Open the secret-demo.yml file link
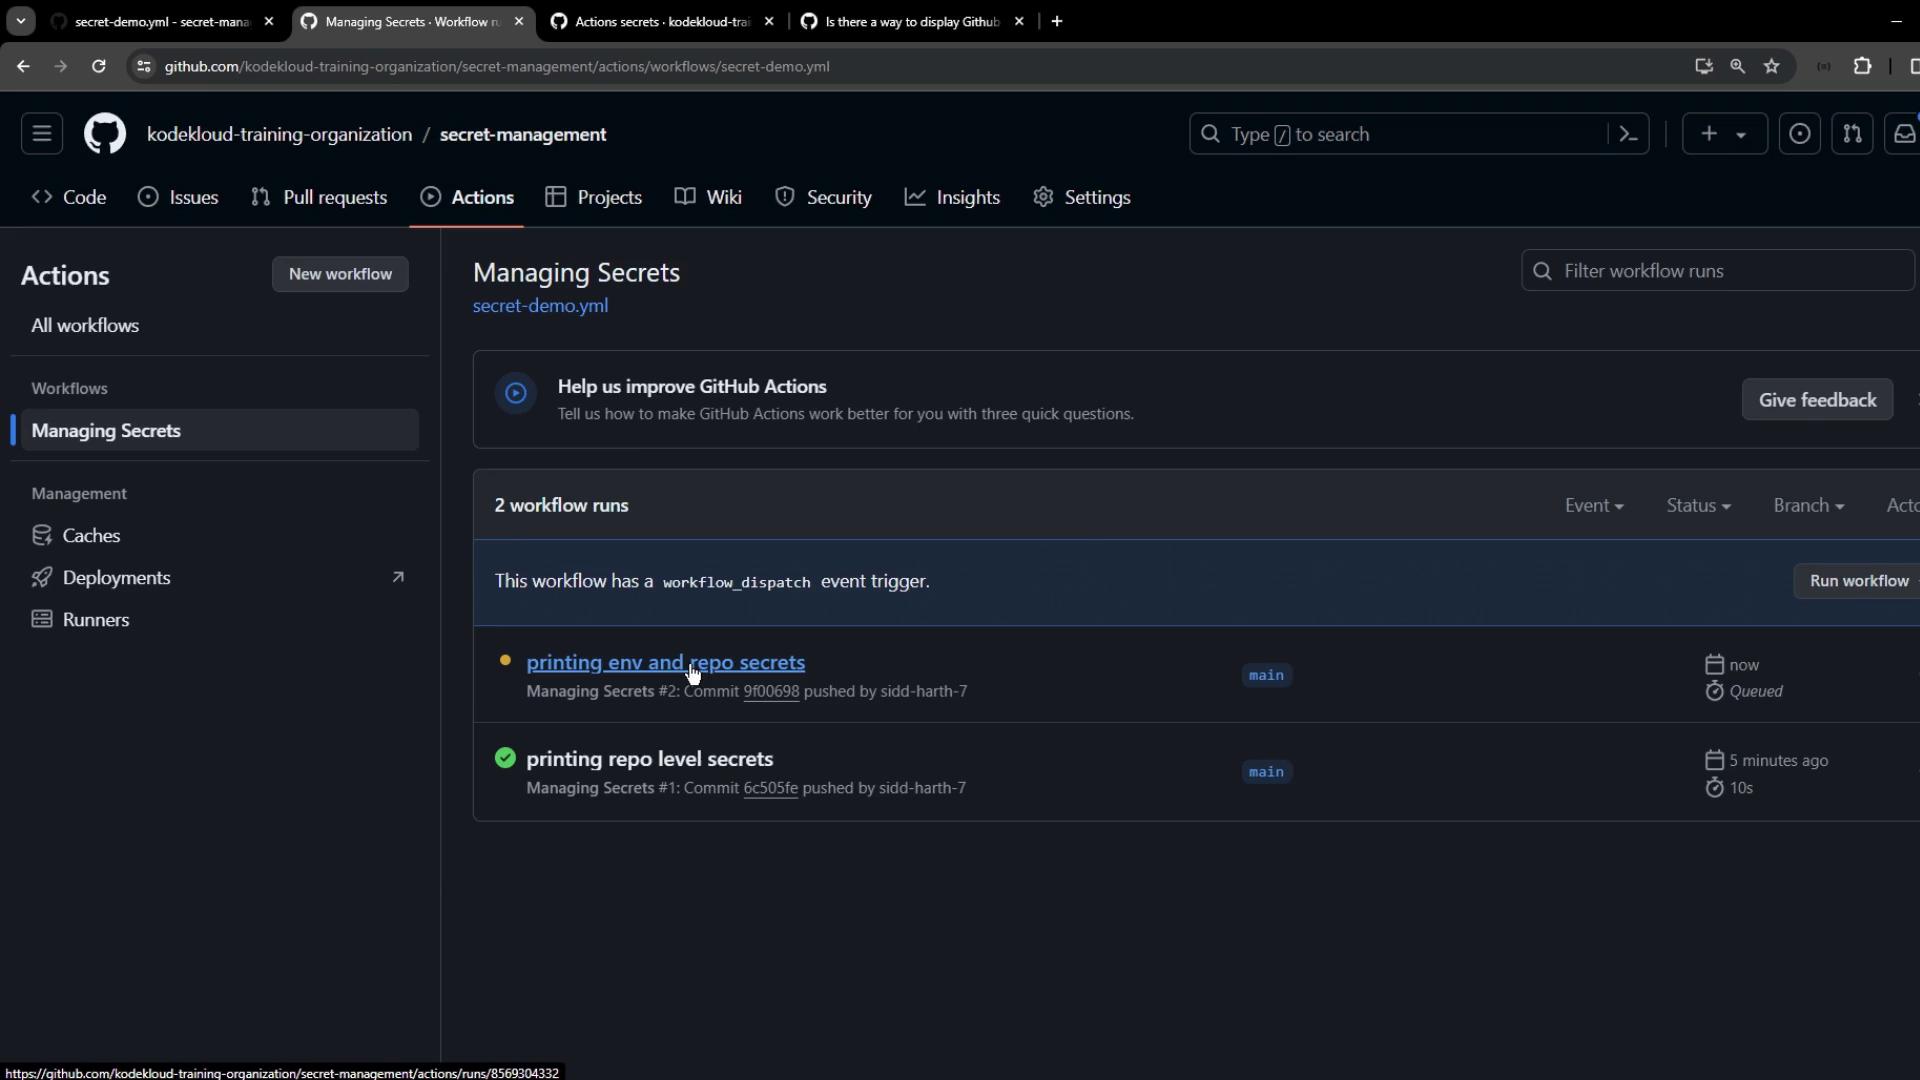 [540, 306]
